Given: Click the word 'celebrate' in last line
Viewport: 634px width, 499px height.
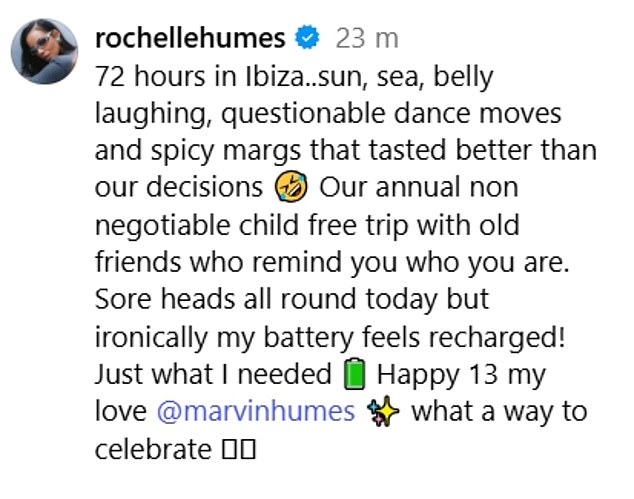Looking at the screenshot, I should coord(151,449).
